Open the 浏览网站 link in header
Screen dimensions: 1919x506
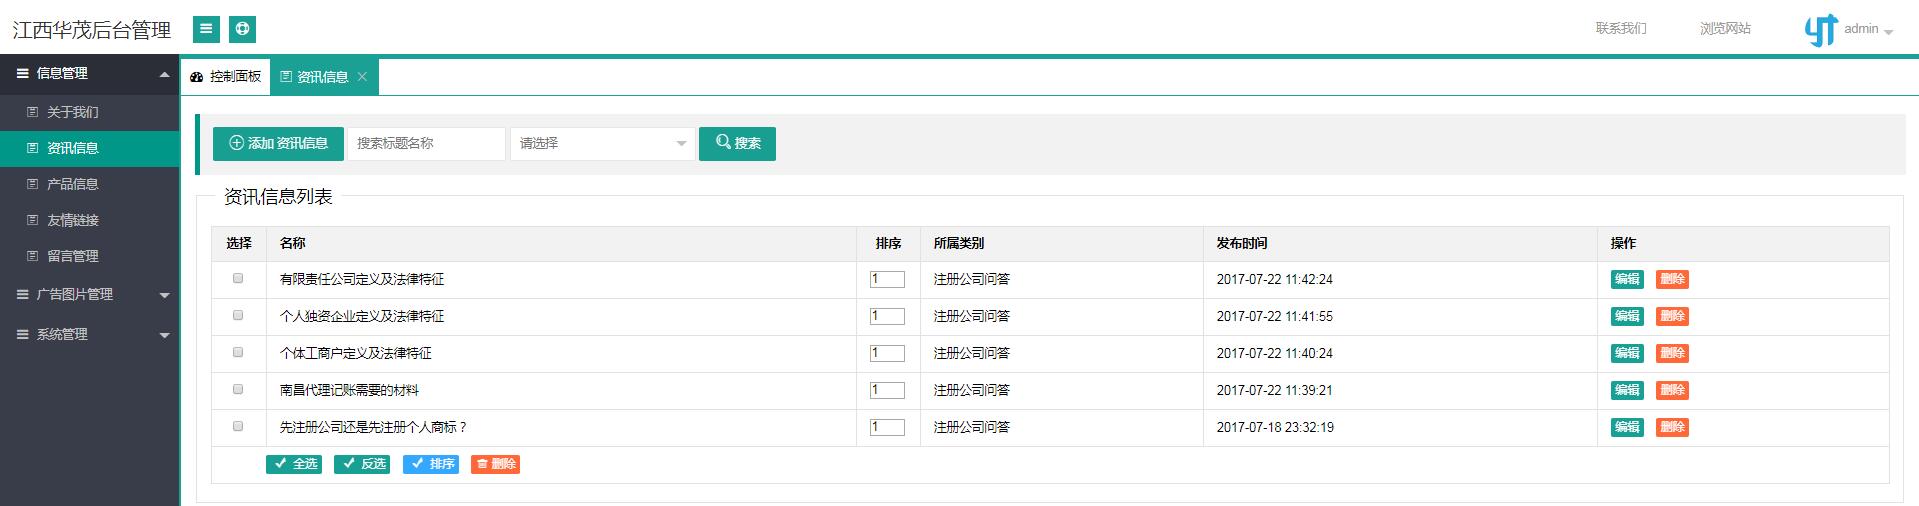tap(1725, 29)
